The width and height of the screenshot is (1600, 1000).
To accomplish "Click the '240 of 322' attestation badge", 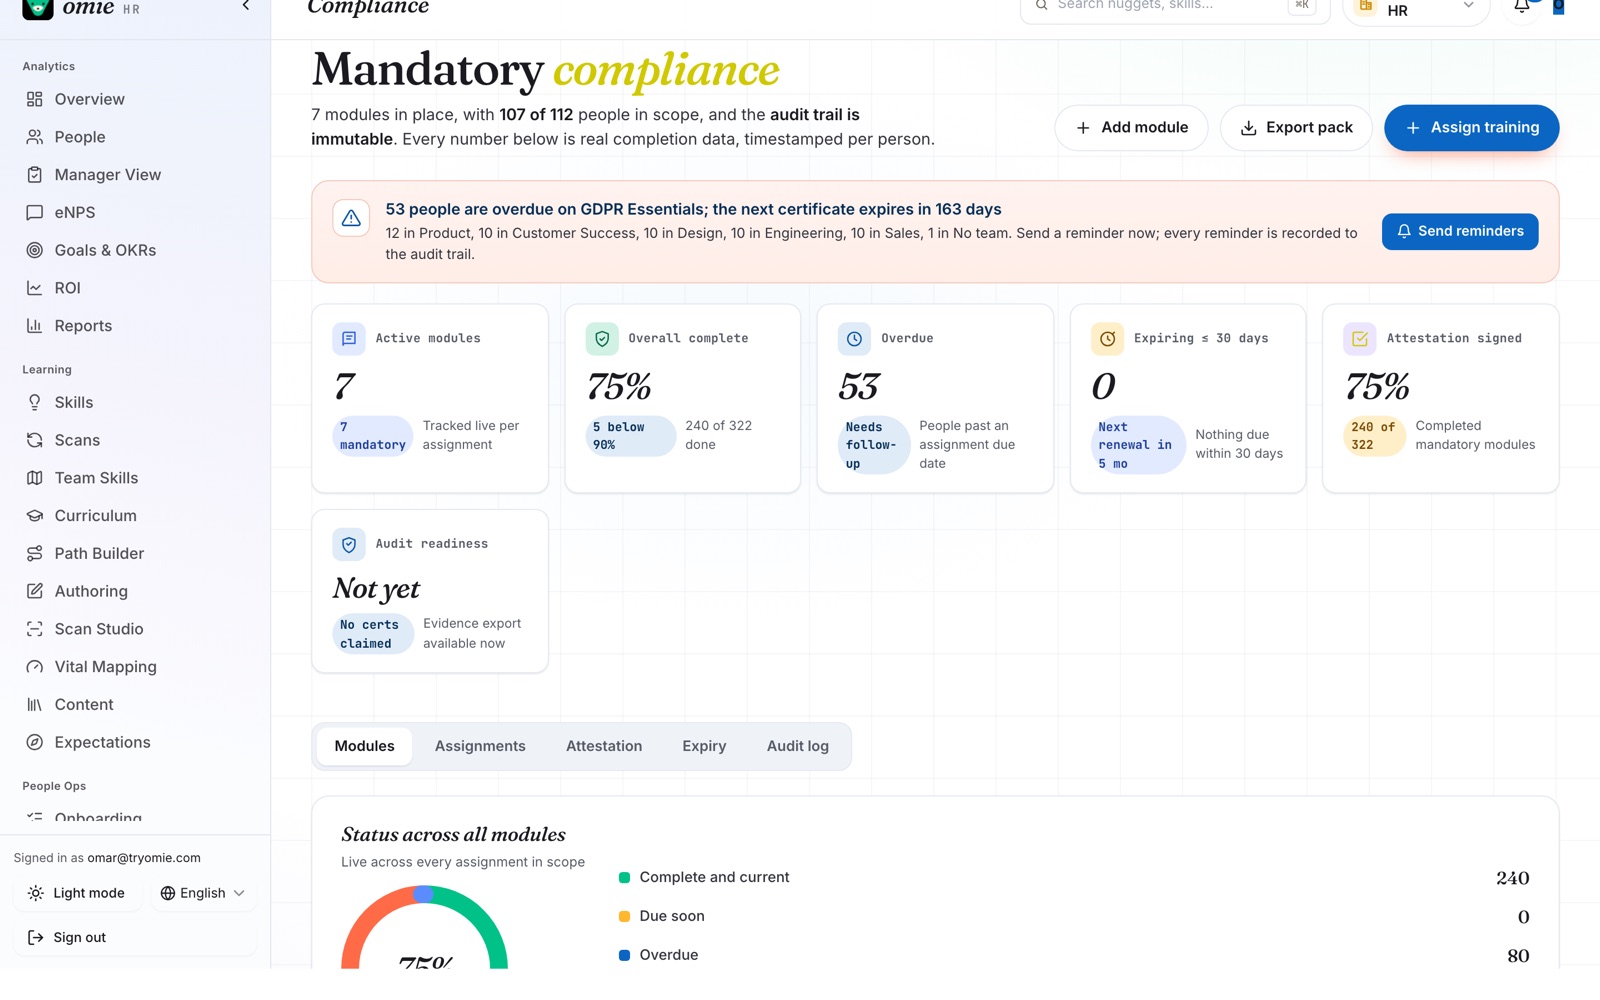I will point(1374,436).
